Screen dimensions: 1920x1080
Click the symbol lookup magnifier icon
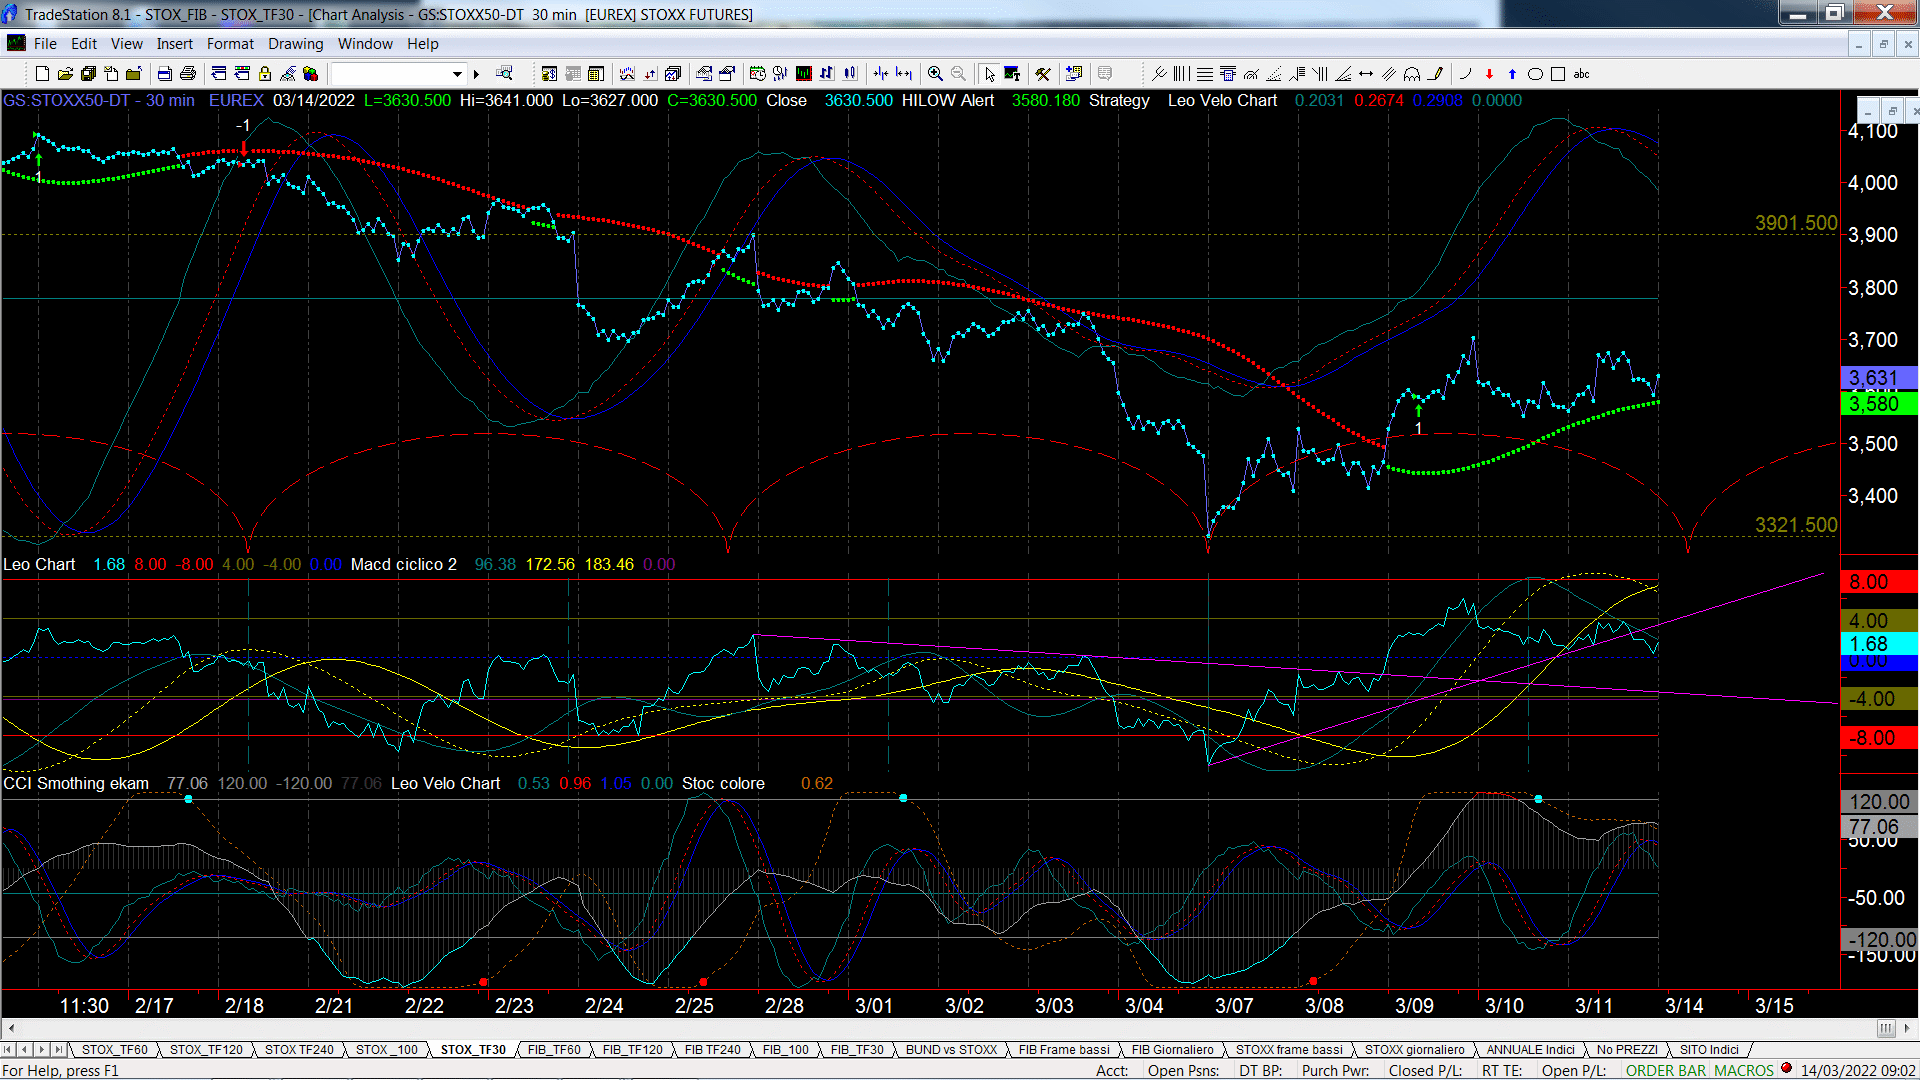click(505, 73)
